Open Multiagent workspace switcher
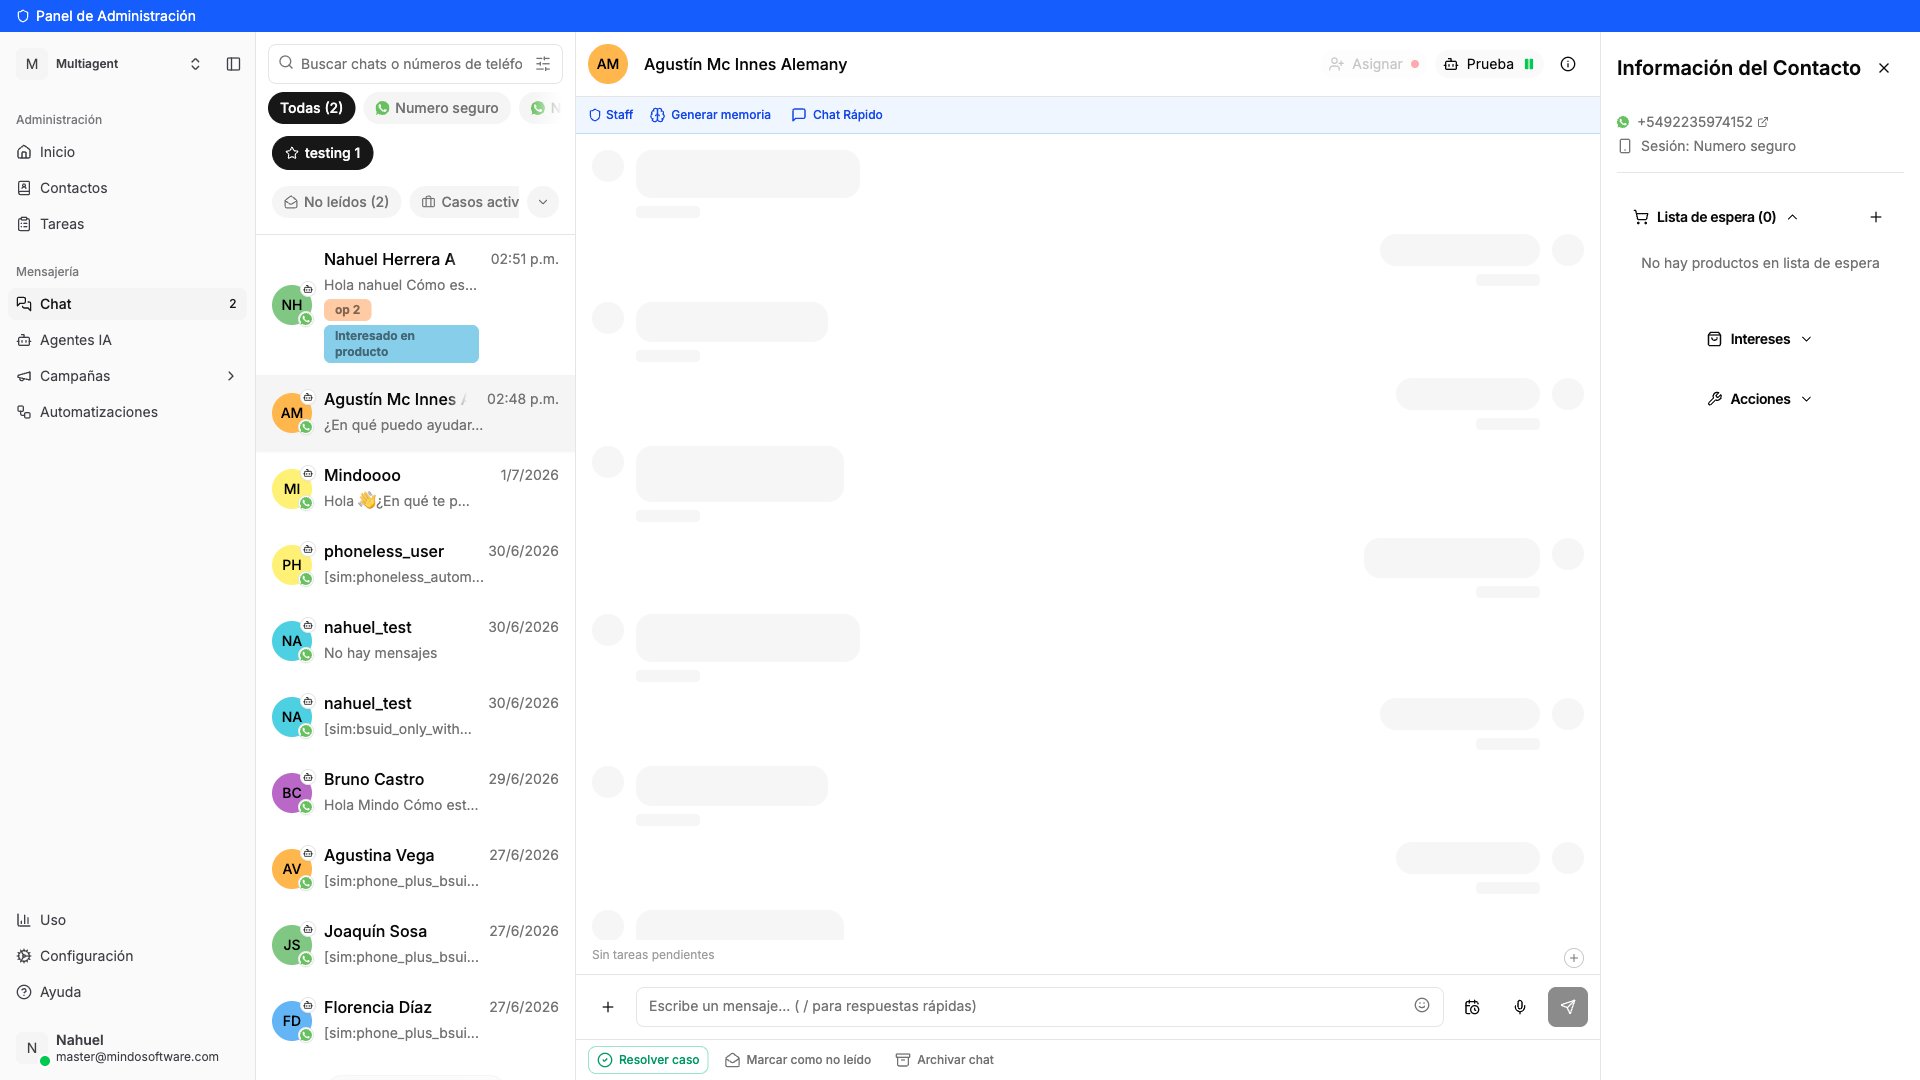This screenshot has height=1080, width=1920. tap(112, 64)
